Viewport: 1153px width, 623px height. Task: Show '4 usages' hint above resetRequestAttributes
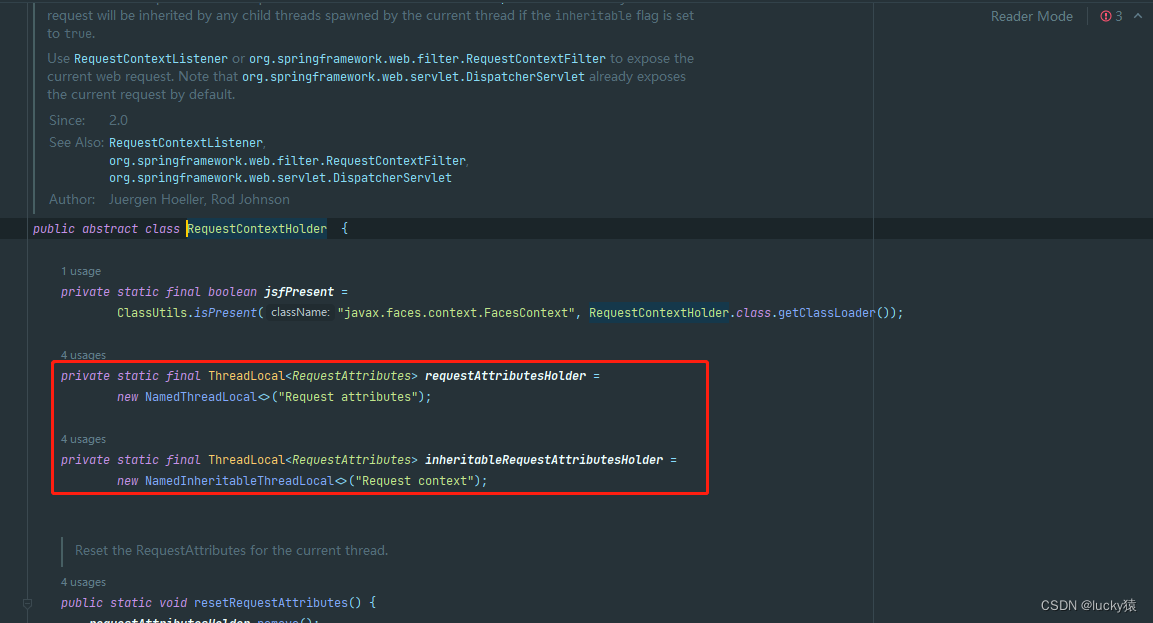(x=83, y=582)
